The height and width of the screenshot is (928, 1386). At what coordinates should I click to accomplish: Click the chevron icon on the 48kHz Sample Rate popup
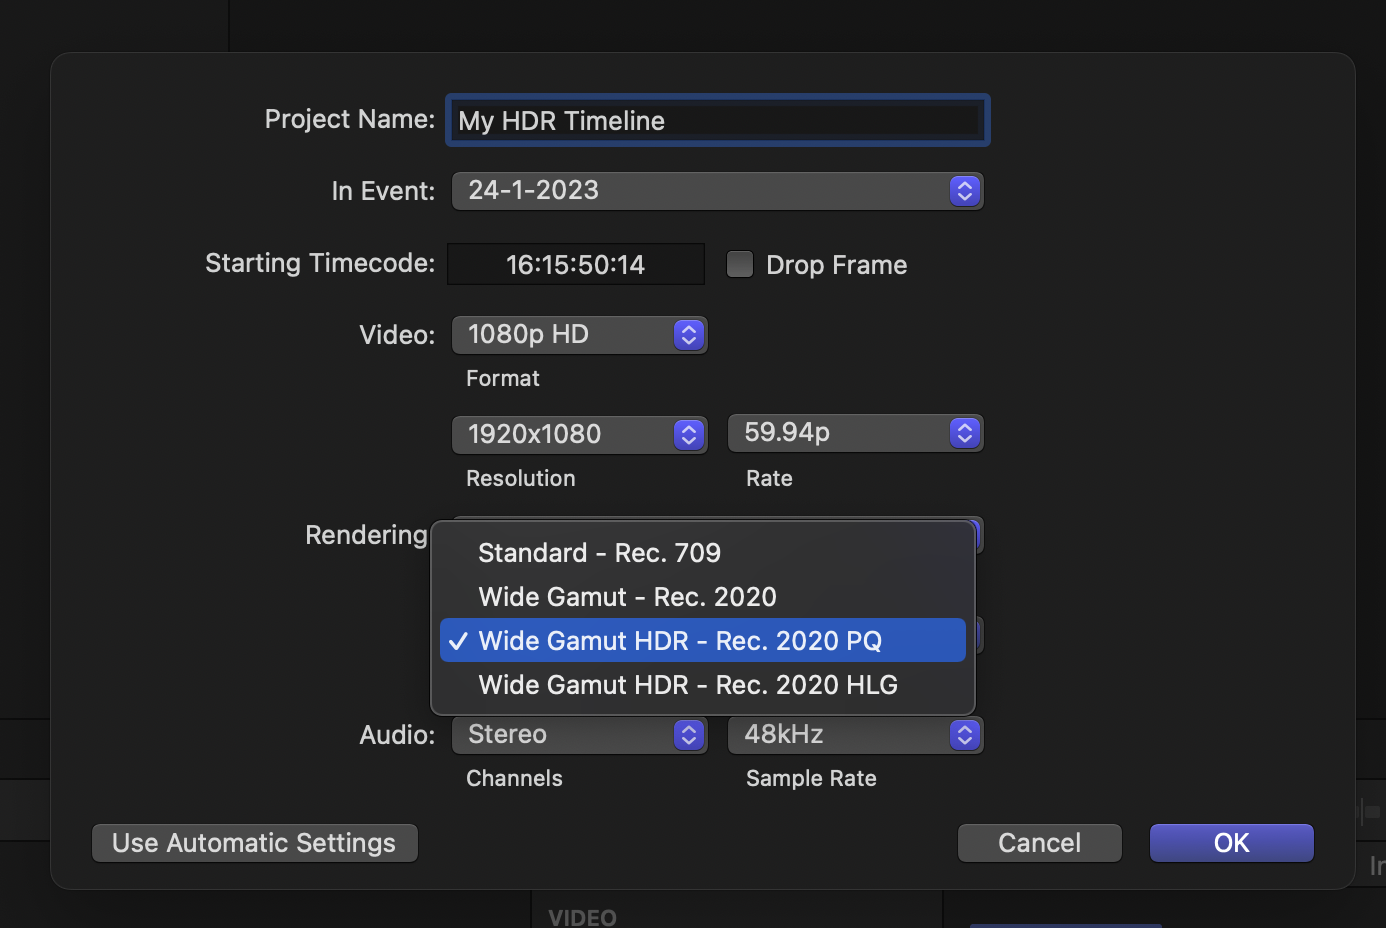click(964, 735)
